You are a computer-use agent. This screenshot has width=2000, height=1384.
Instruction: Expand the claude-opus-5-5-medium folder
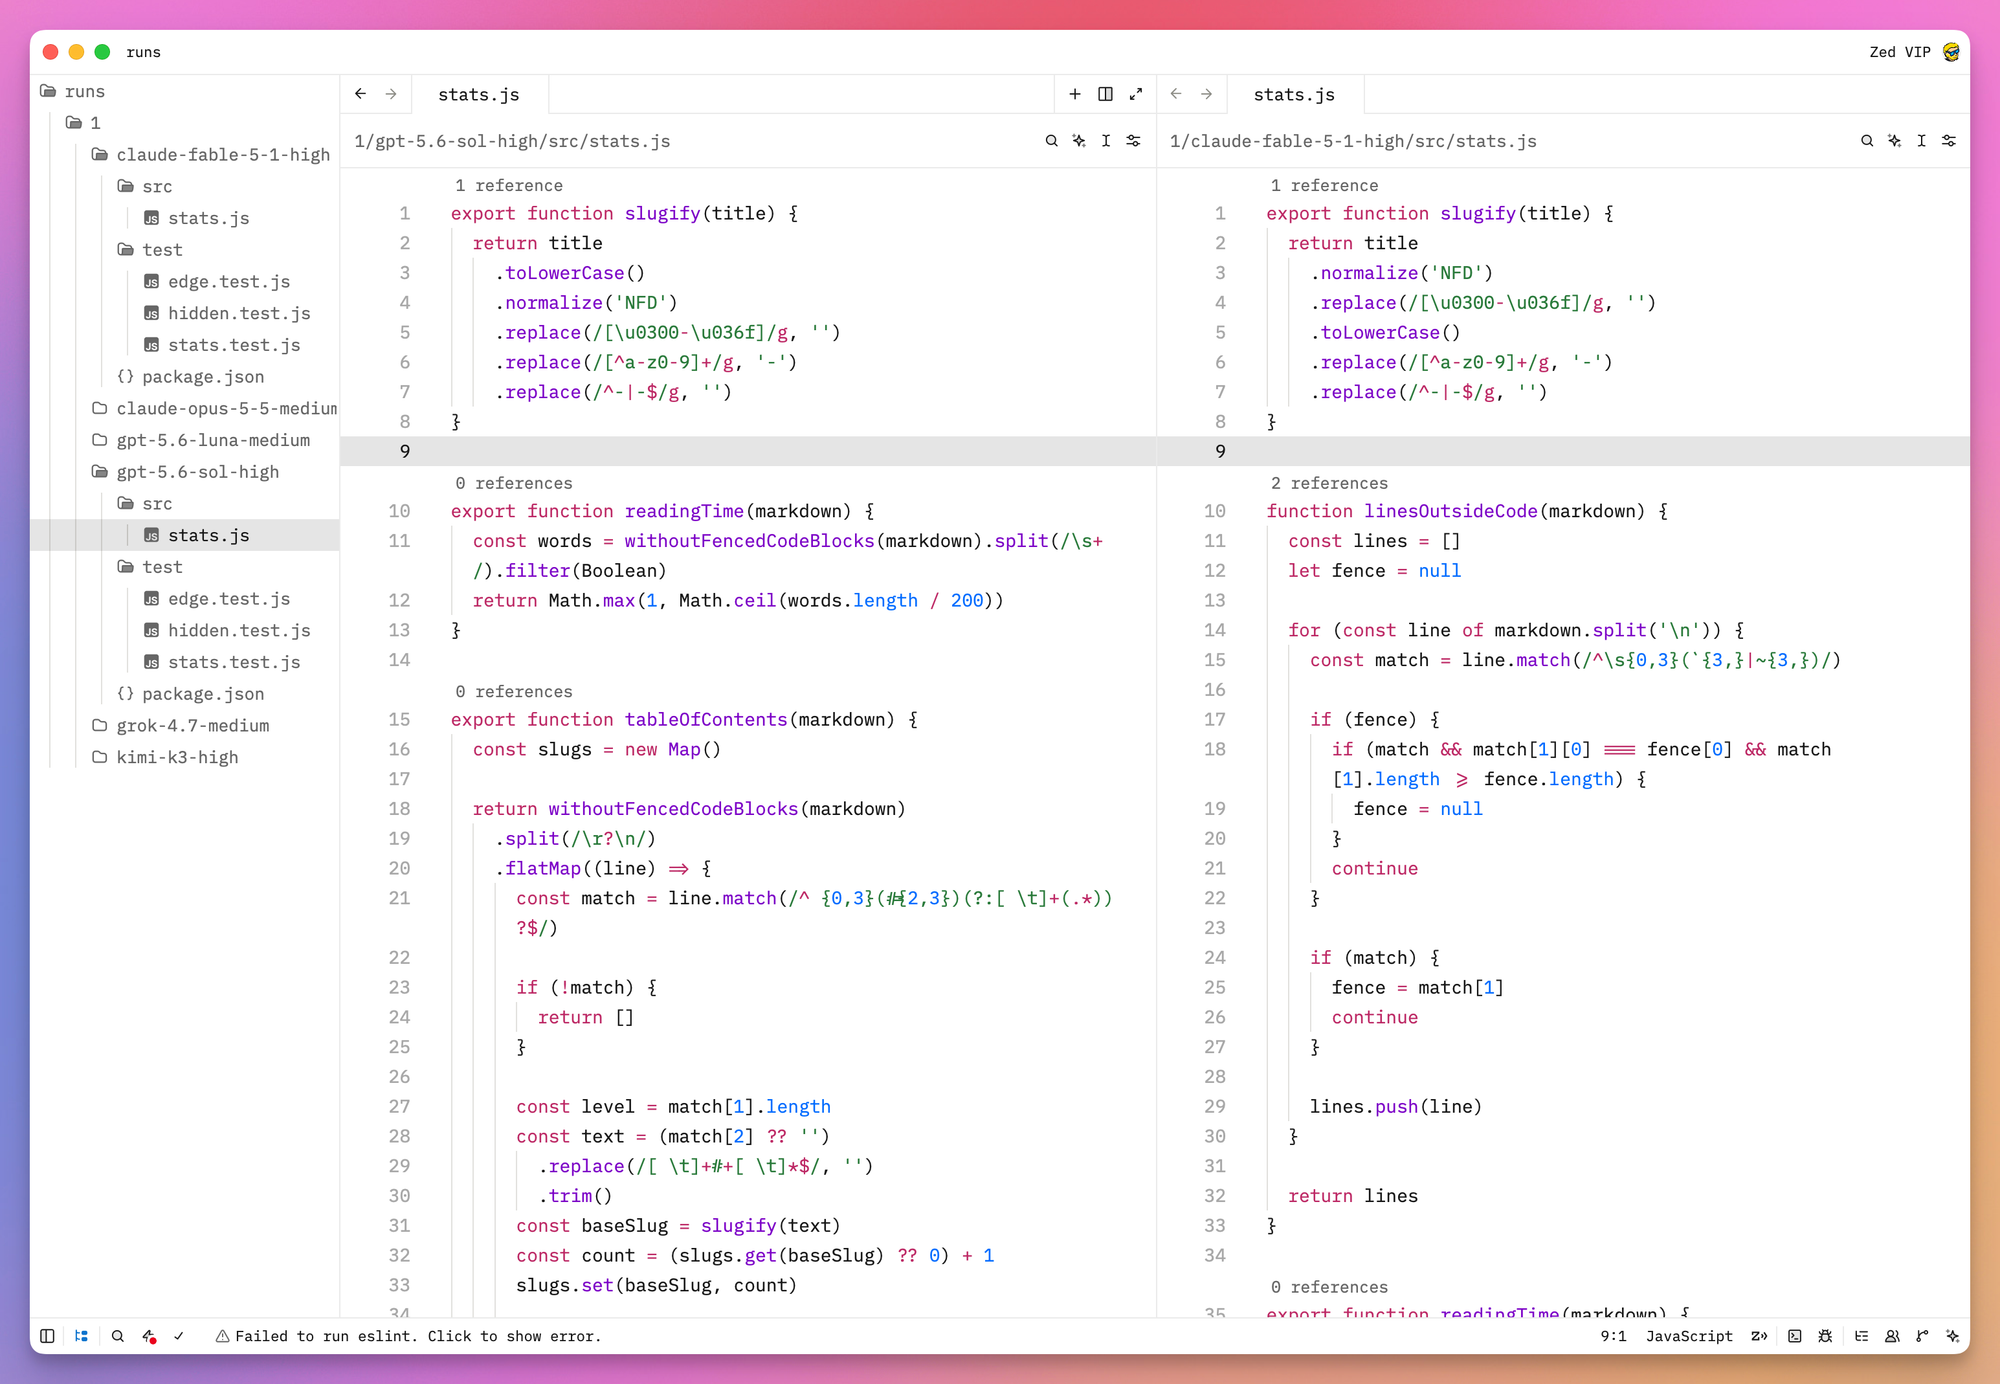coord(214,408)
